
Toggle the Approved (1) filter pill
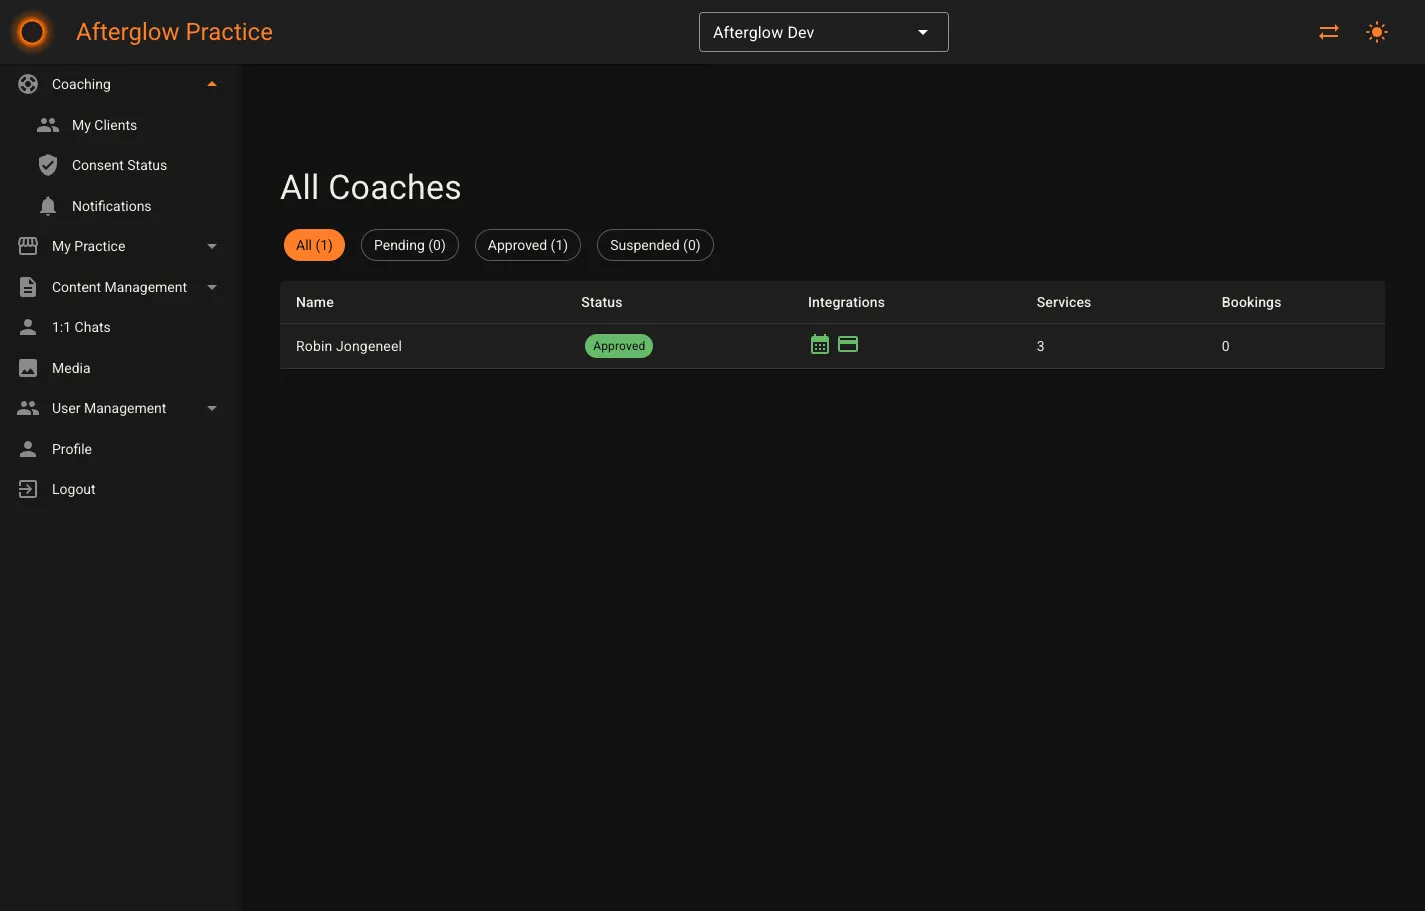pos(527,244)
